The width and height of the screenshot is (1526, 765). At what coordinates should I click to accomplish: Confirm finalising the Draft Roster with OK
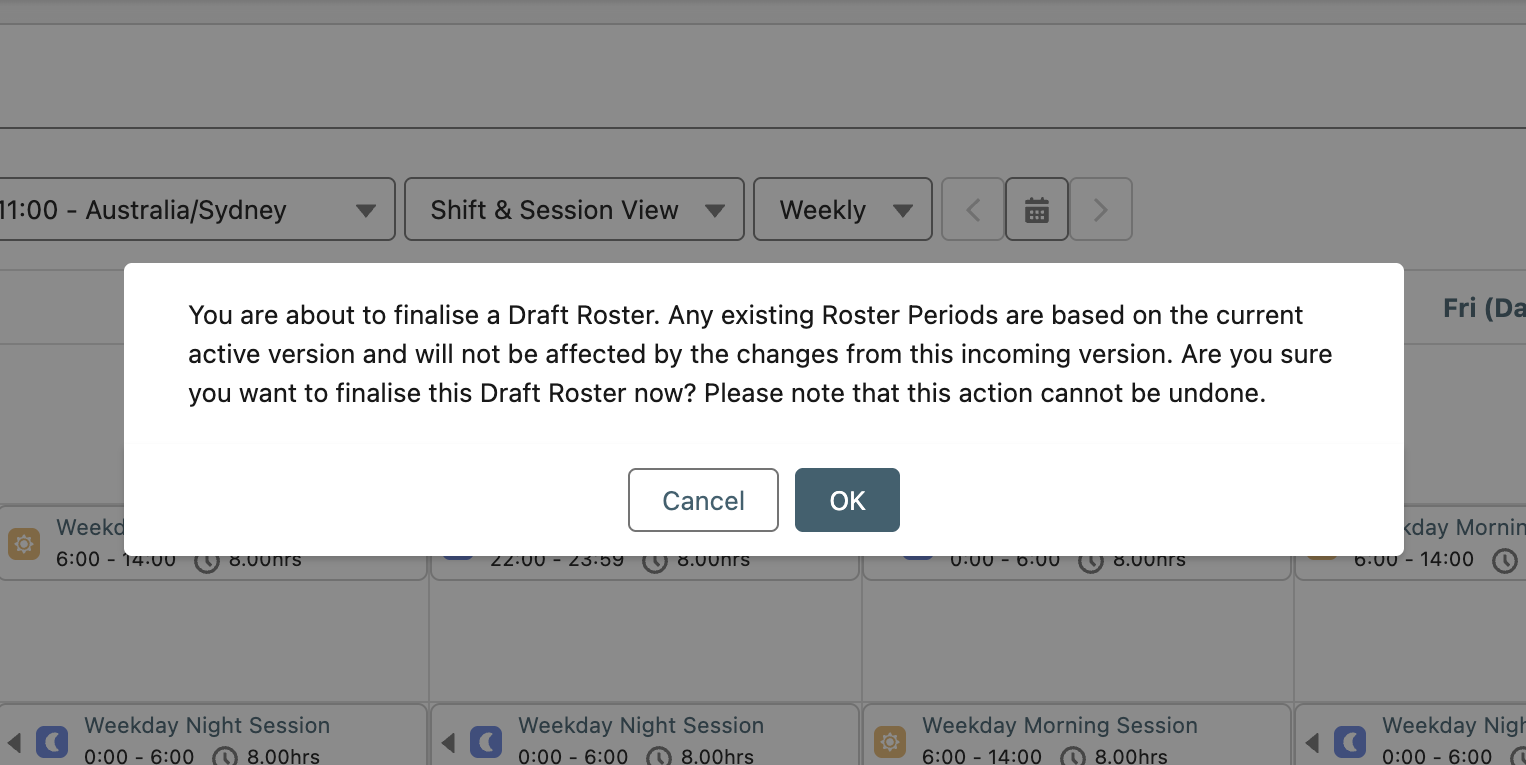(847, 500)
